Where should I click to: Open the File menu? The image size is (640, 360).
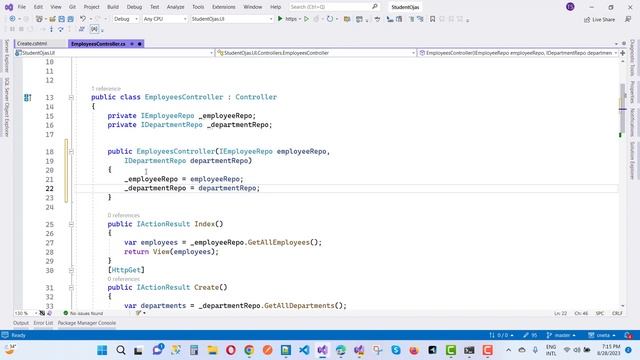click(22, 7)
